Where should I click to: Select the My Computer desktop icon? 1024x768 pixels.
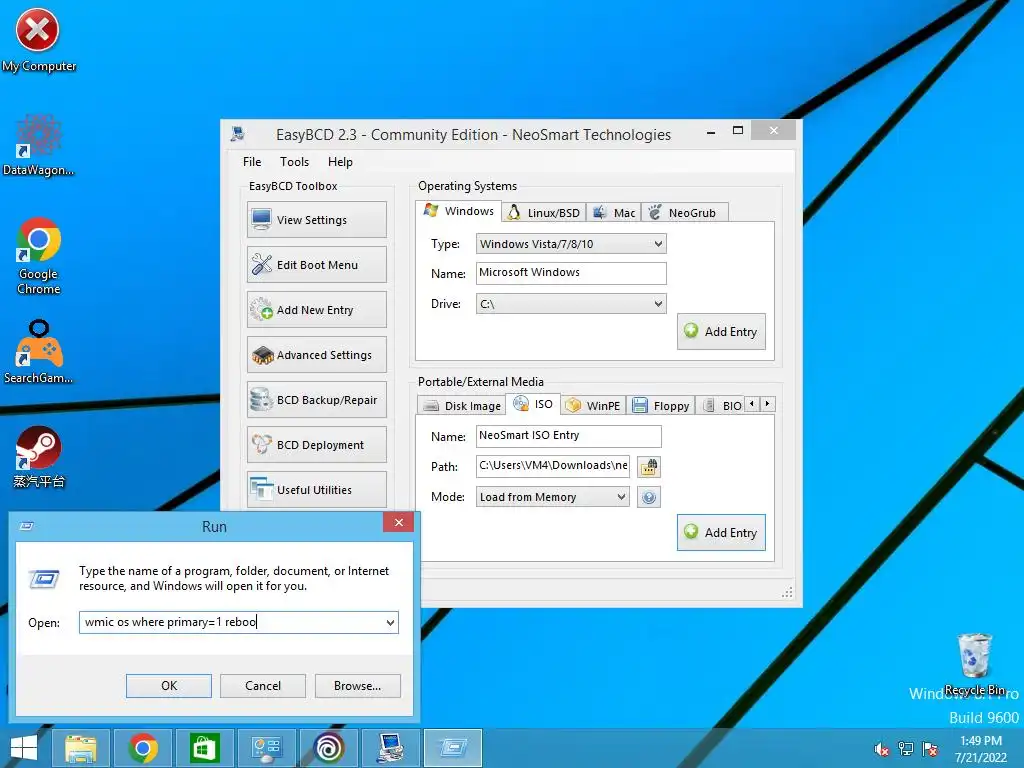[x=38, y=40]
